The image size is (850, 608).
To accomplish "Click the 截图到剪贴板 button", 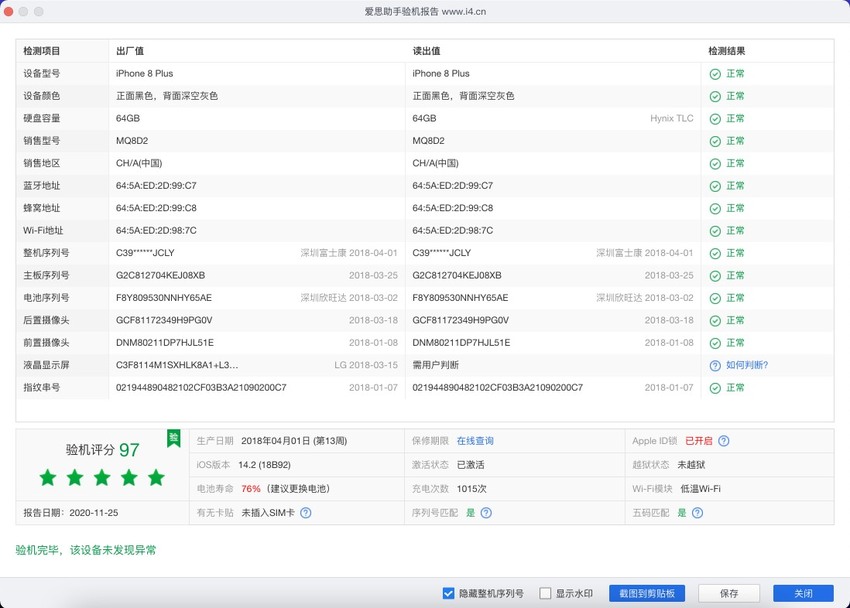I will pyautogui.click(x=647, y=593).
